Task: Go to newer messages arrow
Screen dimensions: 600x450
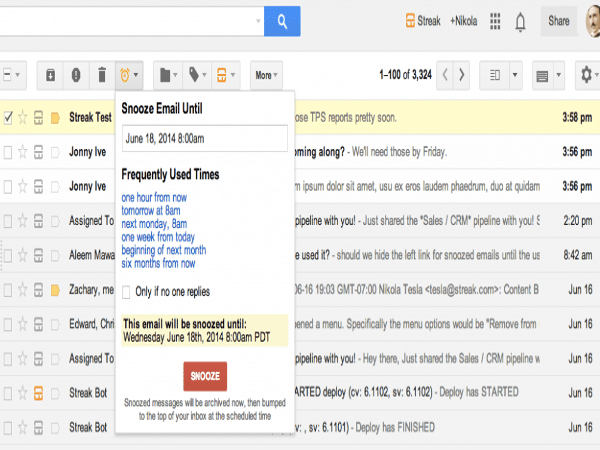Action: pos(445,75)
